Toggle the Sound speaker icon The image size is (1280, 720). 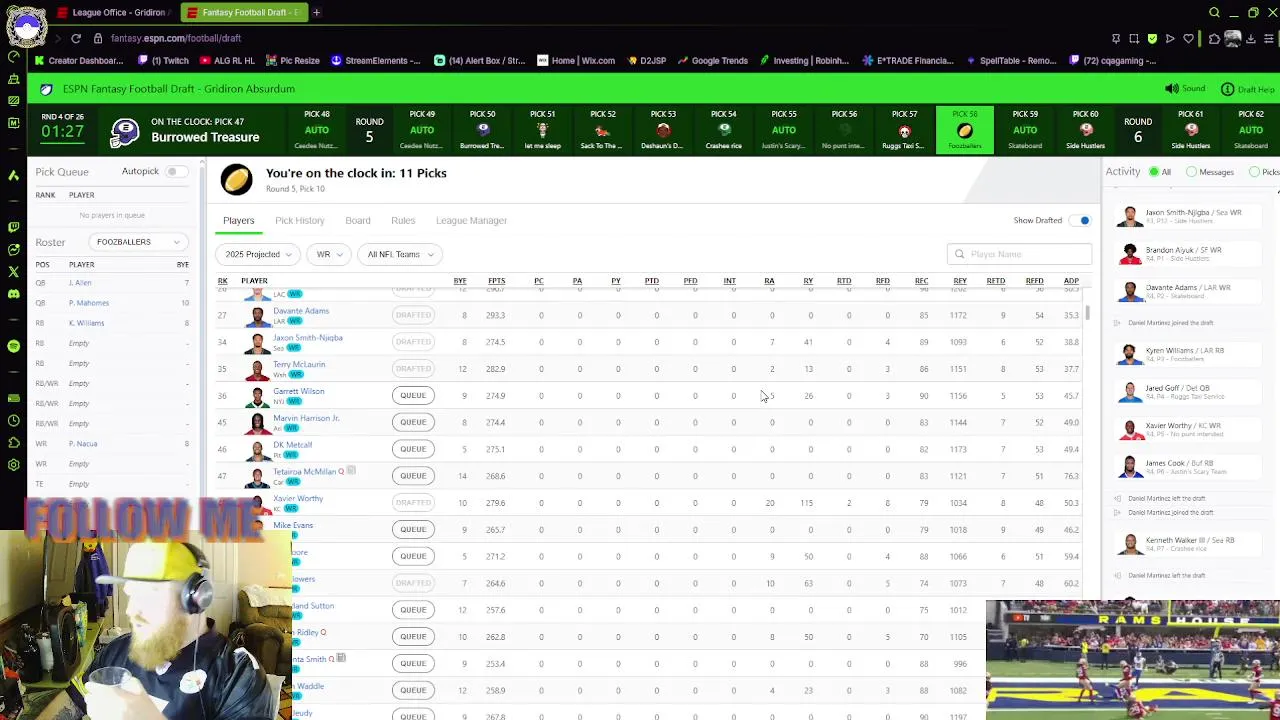click(1172, 89)
